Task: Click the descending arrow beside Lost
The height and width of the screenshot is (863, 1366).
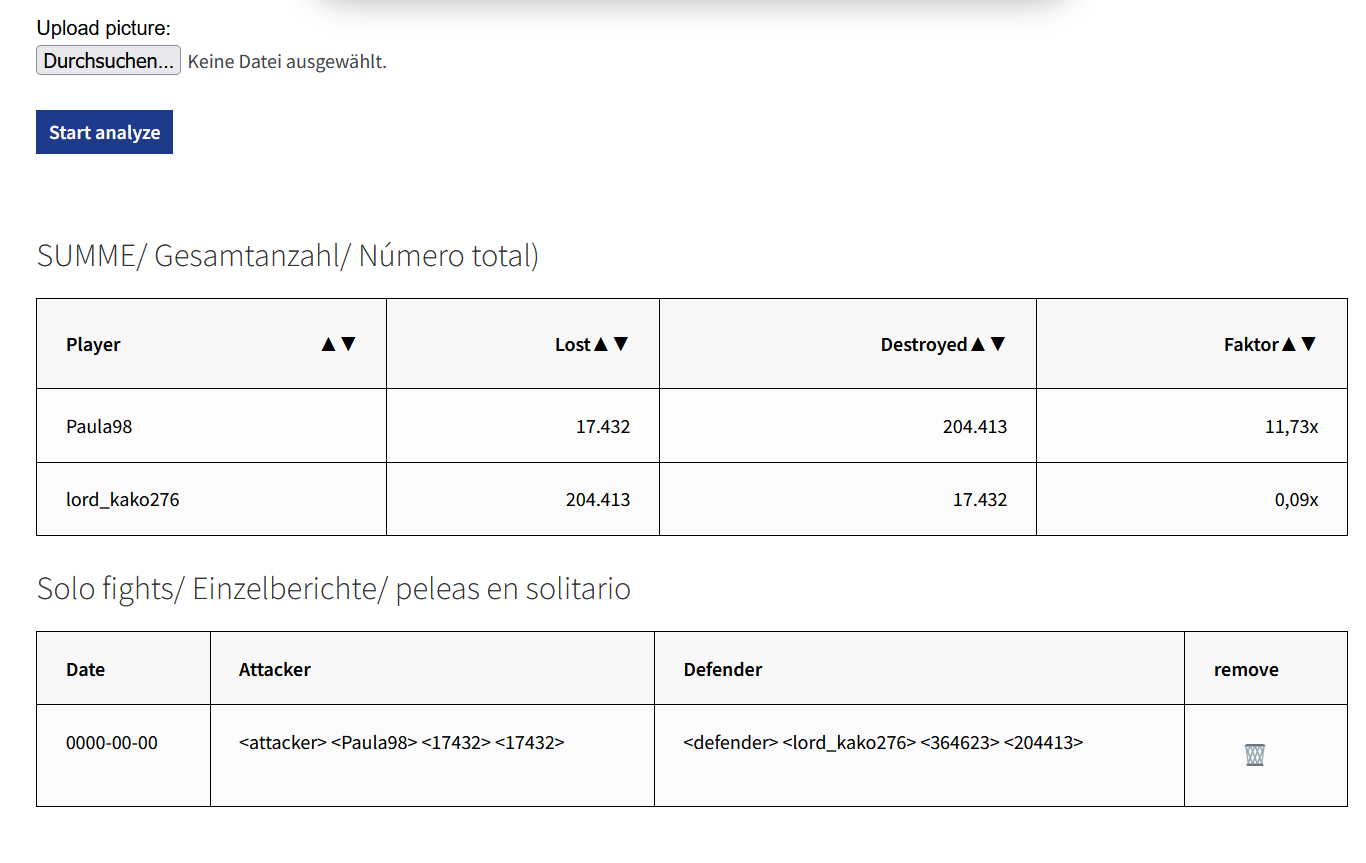Action: (621, 344)
